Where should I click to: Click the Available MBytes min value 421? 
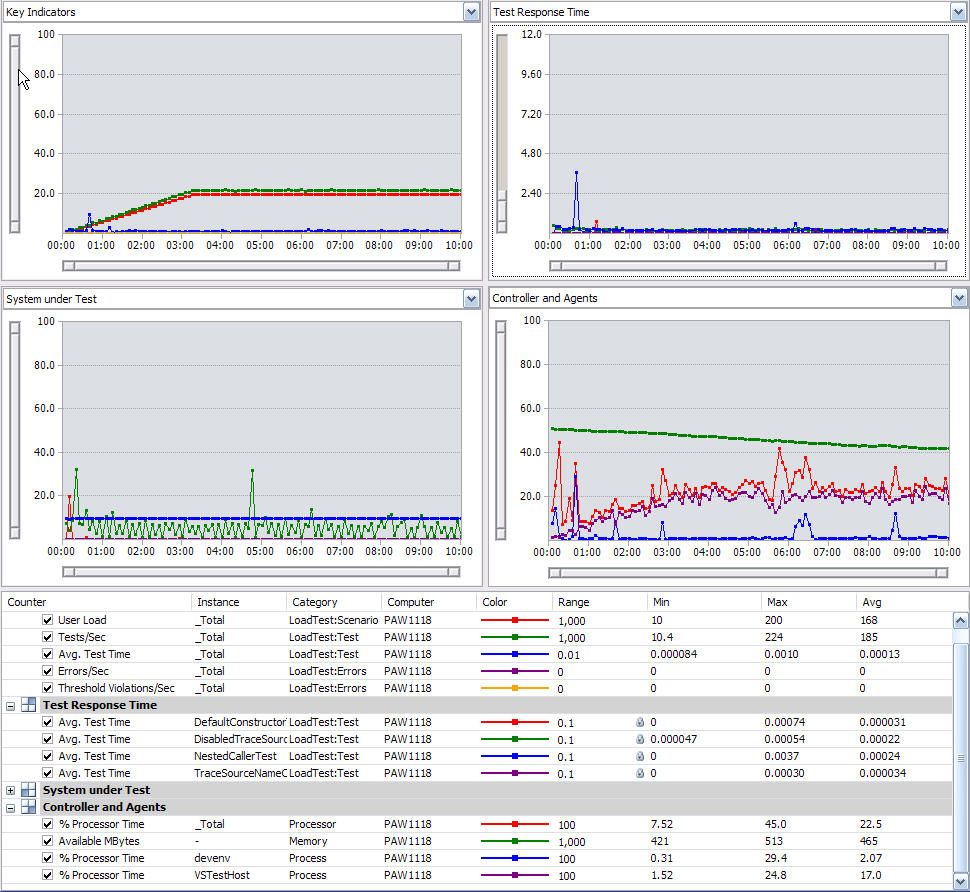point(660,841)
